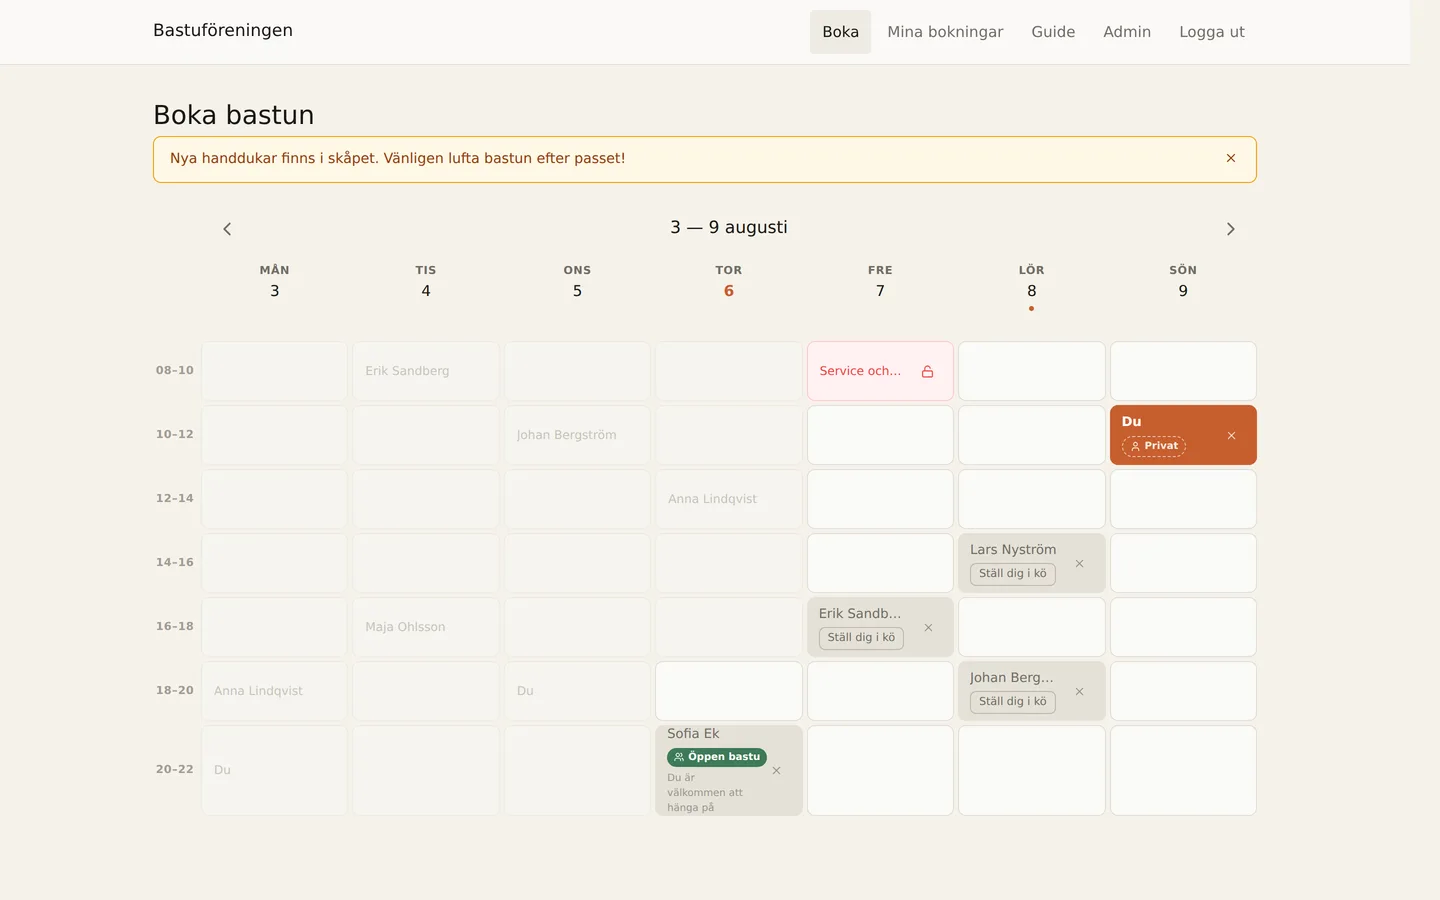Open the Admin page
Image resolution: width=1440 pixels, height=900 pixels.
[x=1127, y=32]
